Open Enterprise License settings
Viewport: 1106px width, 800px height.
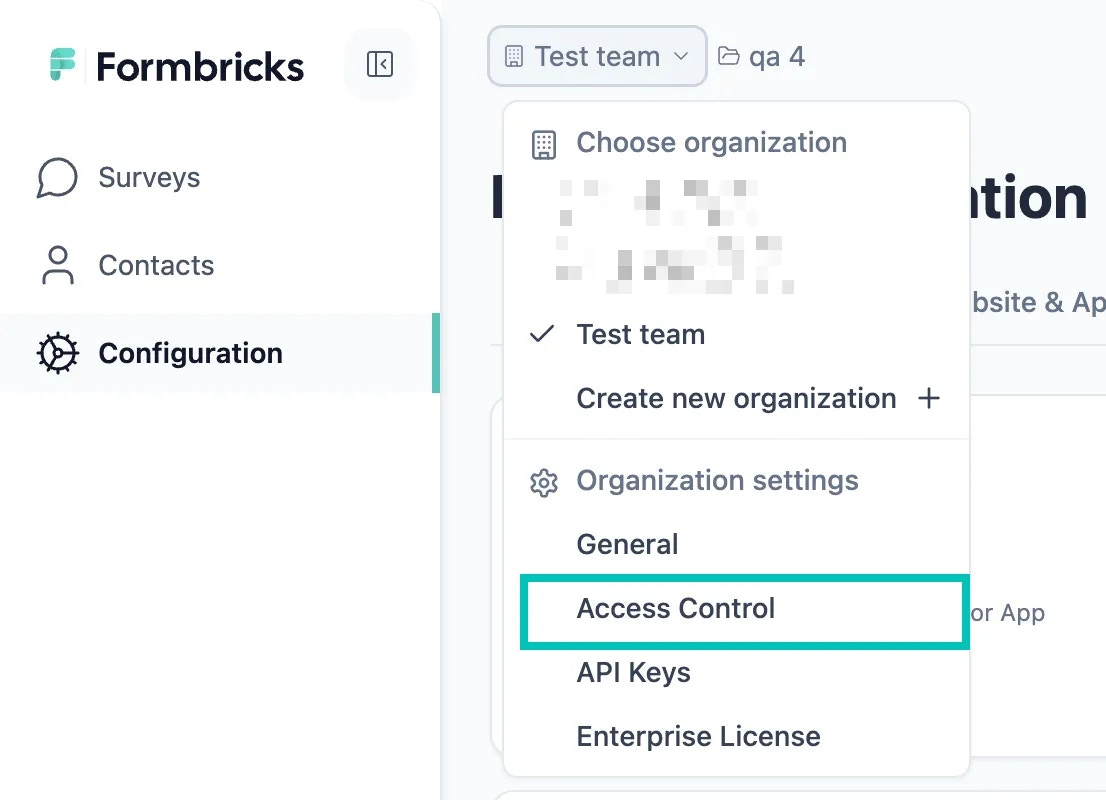[698, 737]
